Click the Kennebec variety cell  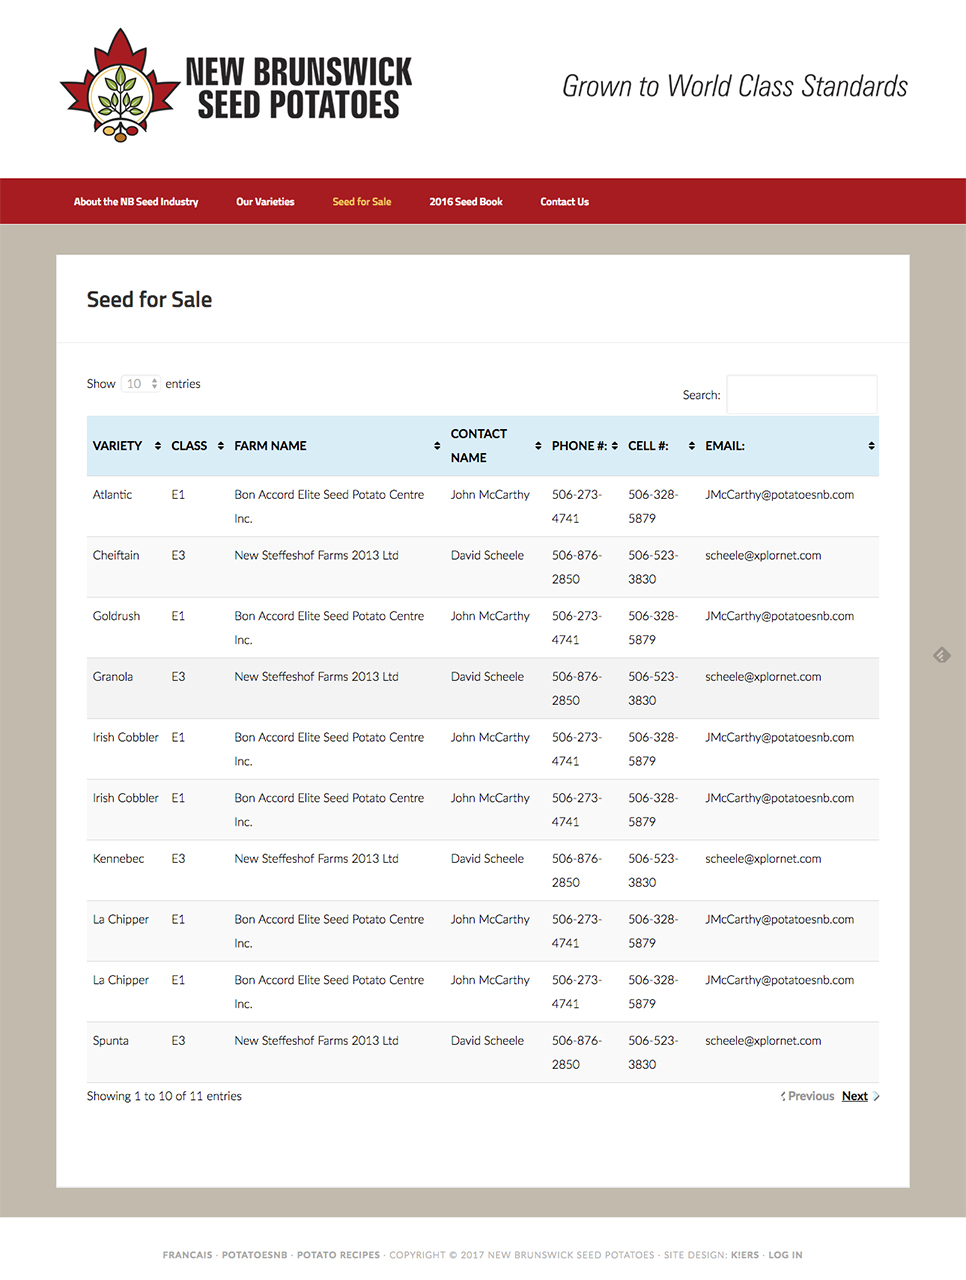coord(119,859)
